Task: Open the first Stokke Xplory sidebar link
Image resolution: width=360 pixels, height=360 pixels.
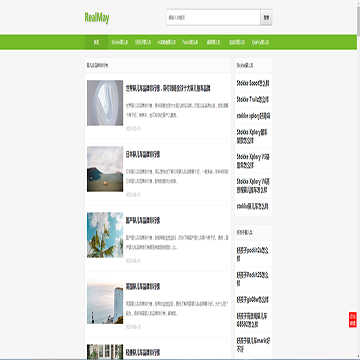Action: pos(252,136)
